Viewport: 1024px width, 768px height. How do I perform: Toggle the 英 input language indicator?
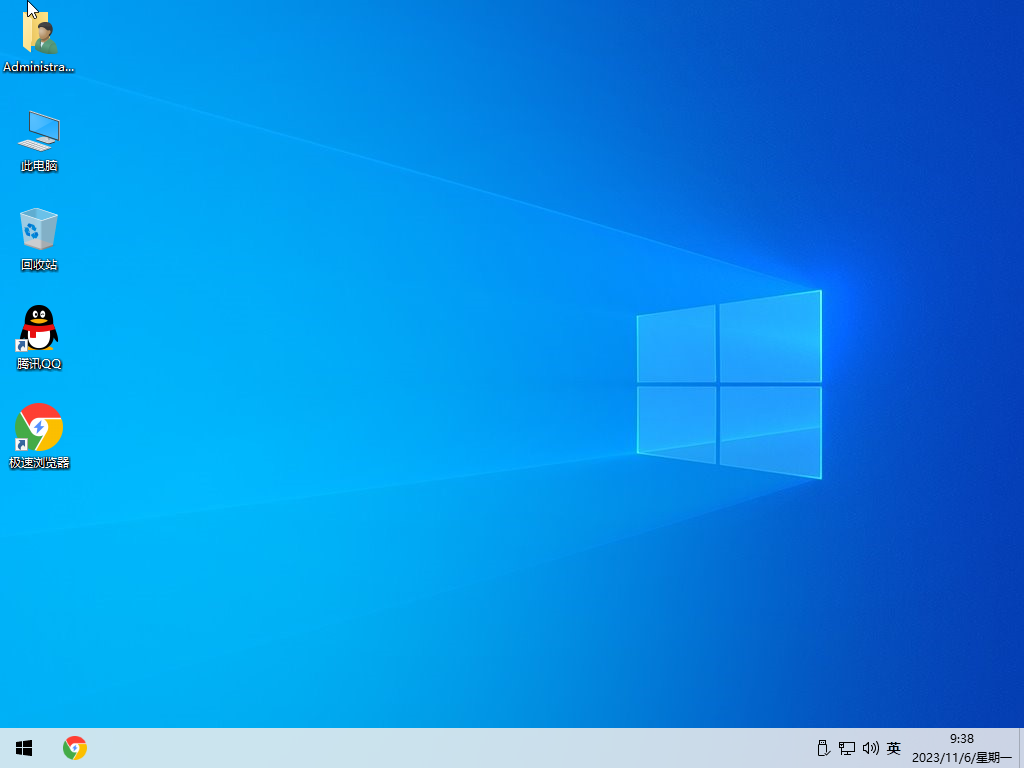[894, 748]
